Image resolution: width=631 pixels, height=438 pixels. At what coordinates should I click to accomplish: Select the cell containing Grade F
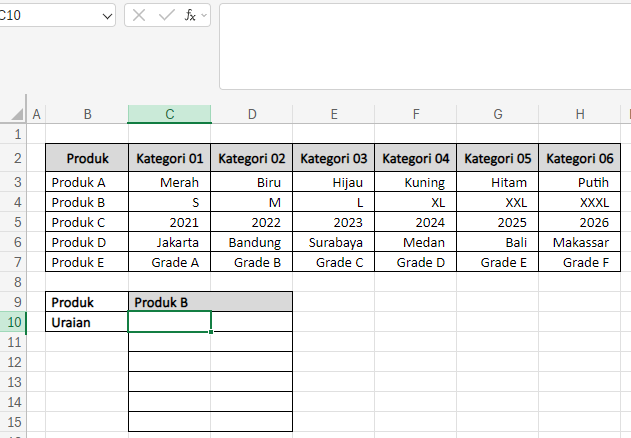[580, 262]
